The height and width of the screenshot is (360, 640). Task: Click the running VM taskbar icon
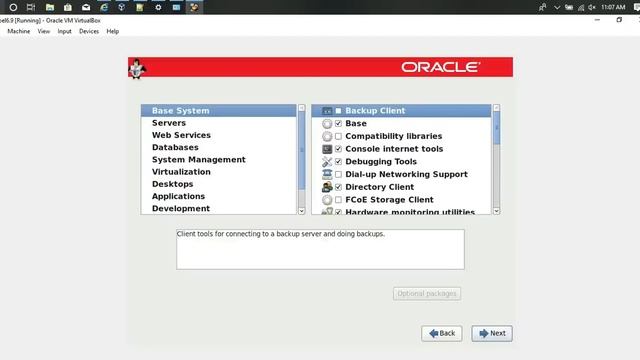tap(194, 7)
